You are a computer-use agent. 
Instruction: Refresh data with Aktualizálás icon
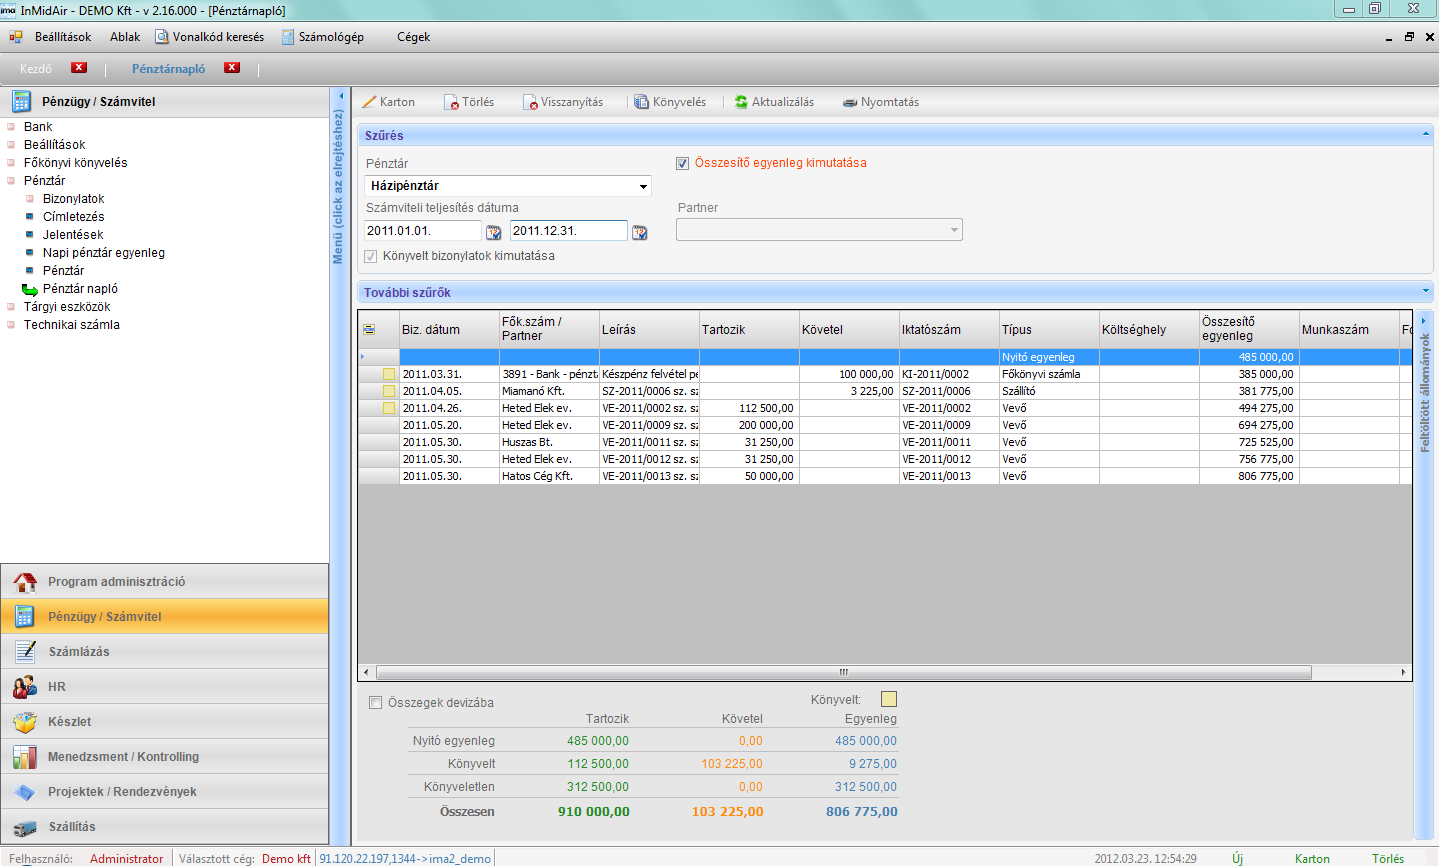point(741,102)
